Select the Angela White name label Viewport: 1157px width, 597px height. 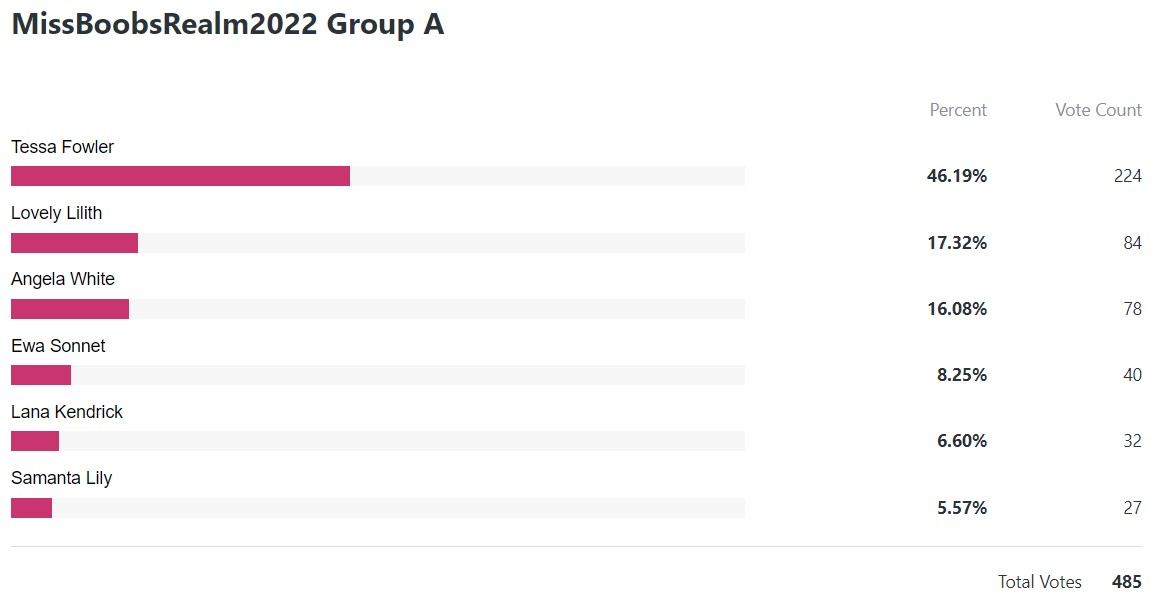pos(63,279)
